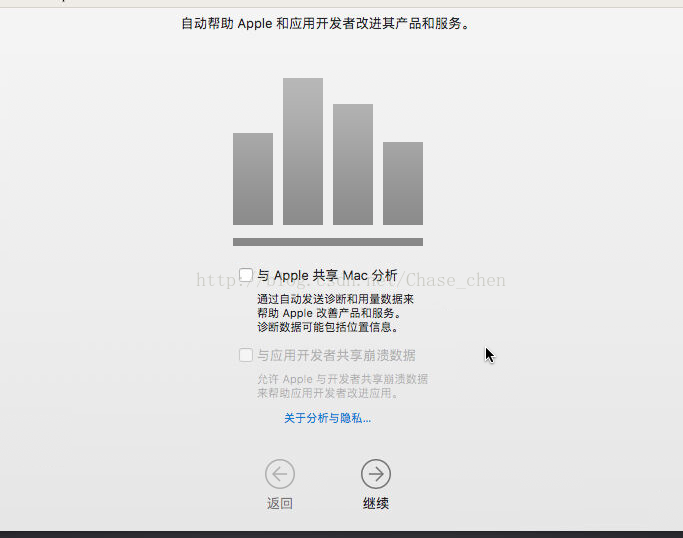Click text 自动帮助 Apple 和应用开发者改进其产品和服务
Screen dimensions: 683x538
(325, 24)
